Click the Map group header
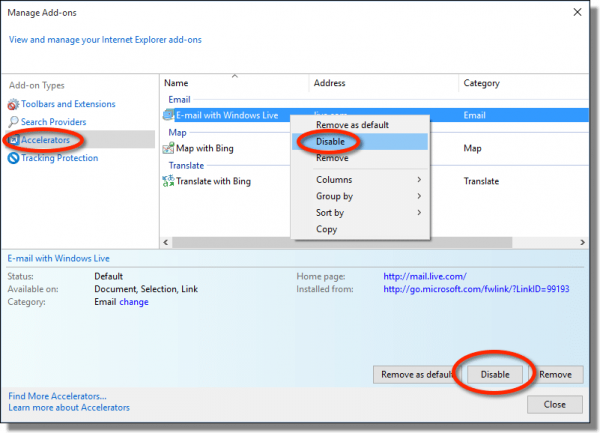The height and width of the screenshot is (433, 600). coord(177,133)
